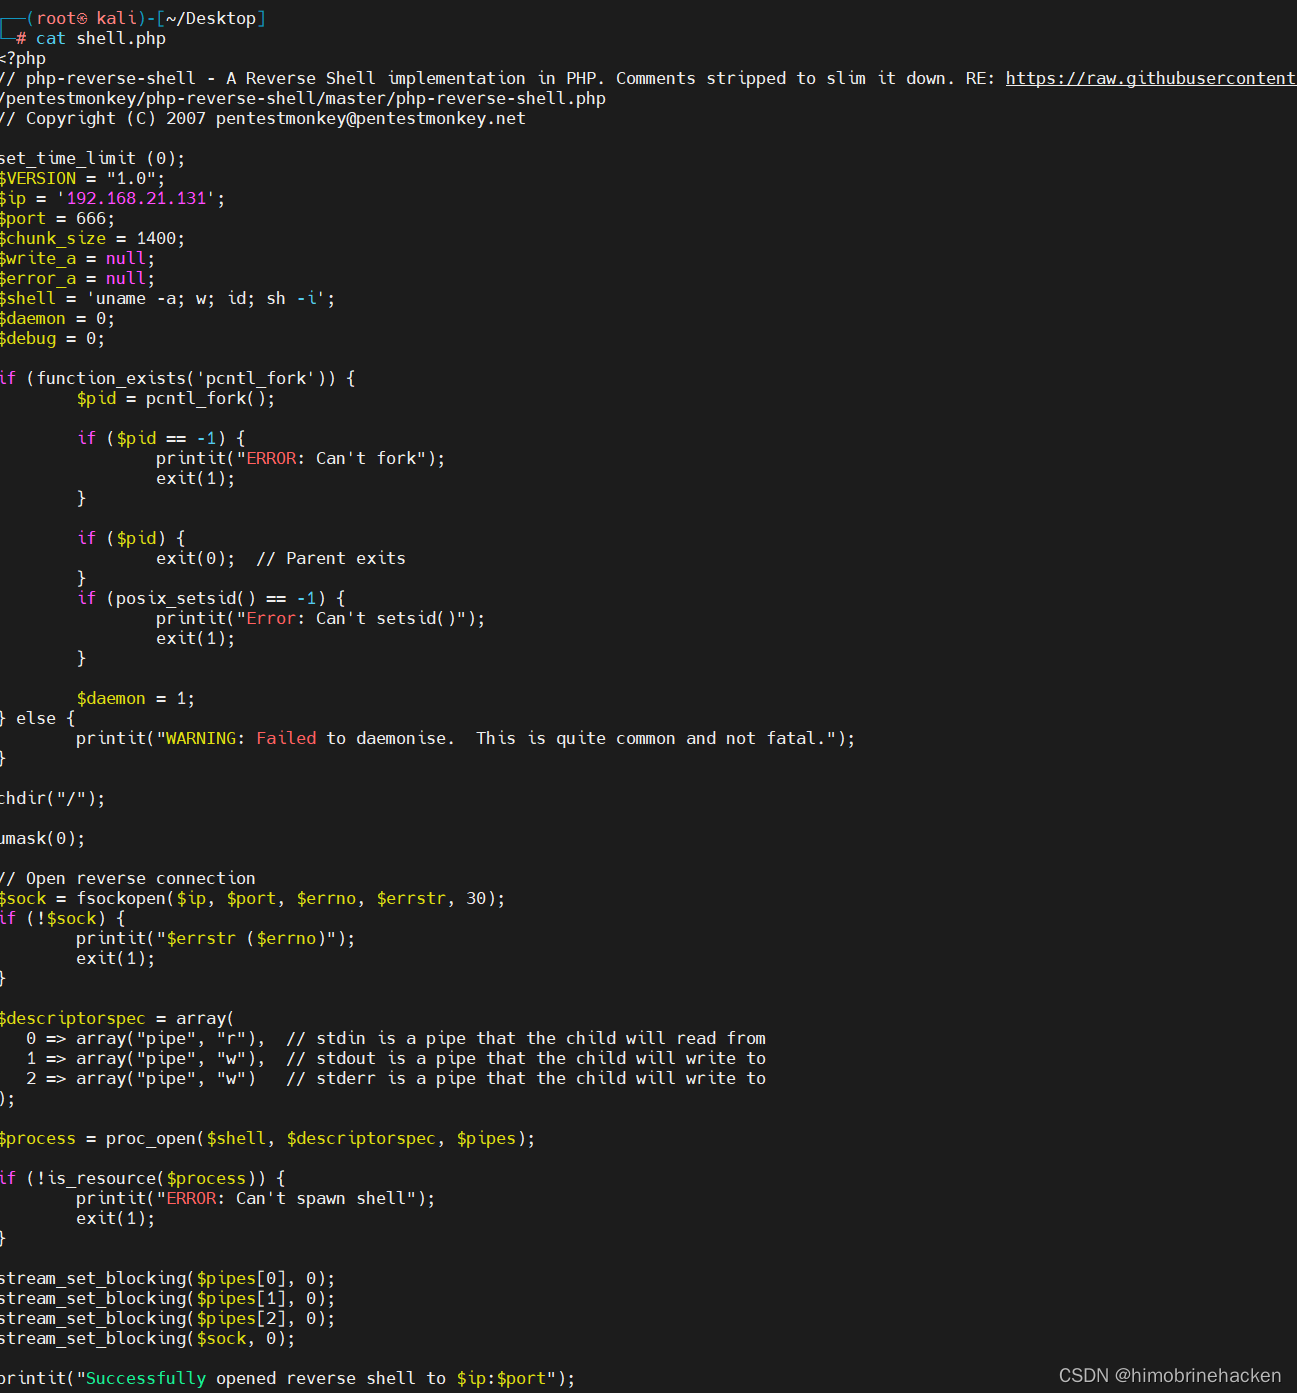Click the 'stream_set_blocking($pipes[1], 0);' line
The width and height of the screenshot is (1297, 1393).
[x=167, y=1298]
